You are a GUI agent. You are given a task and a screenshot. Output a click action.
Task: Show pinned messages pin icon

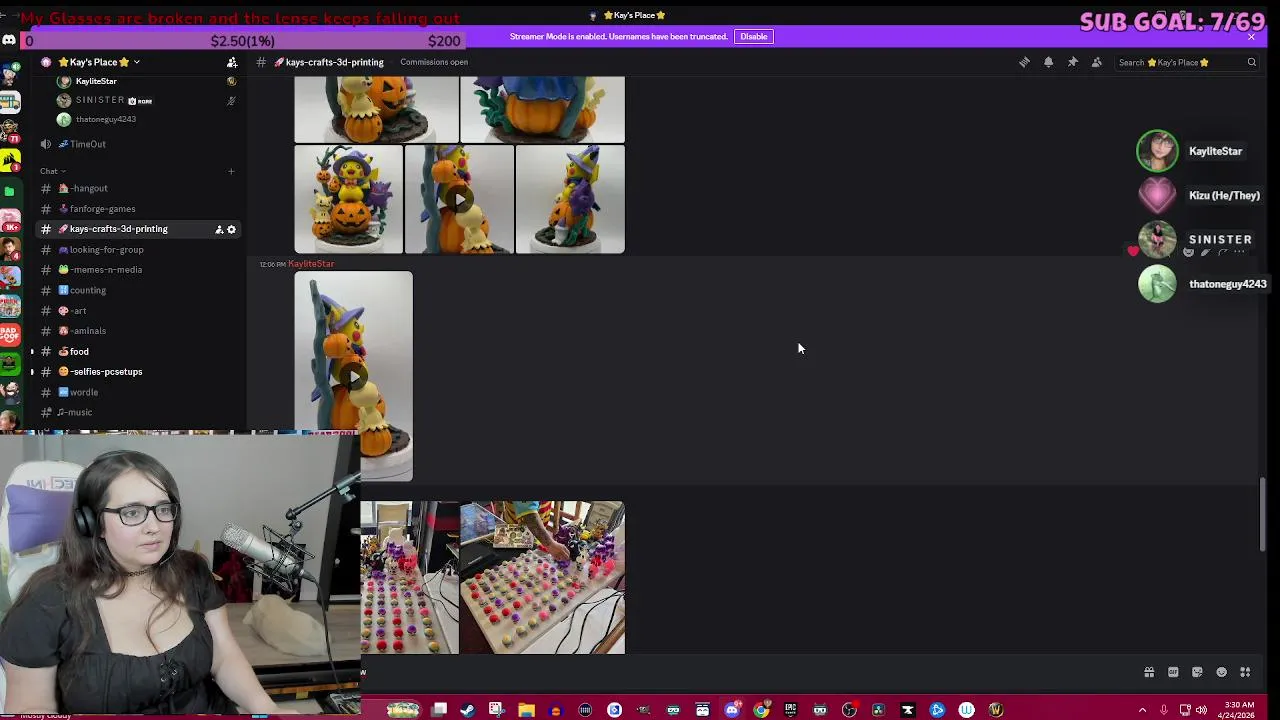[x=1072, y=62]
